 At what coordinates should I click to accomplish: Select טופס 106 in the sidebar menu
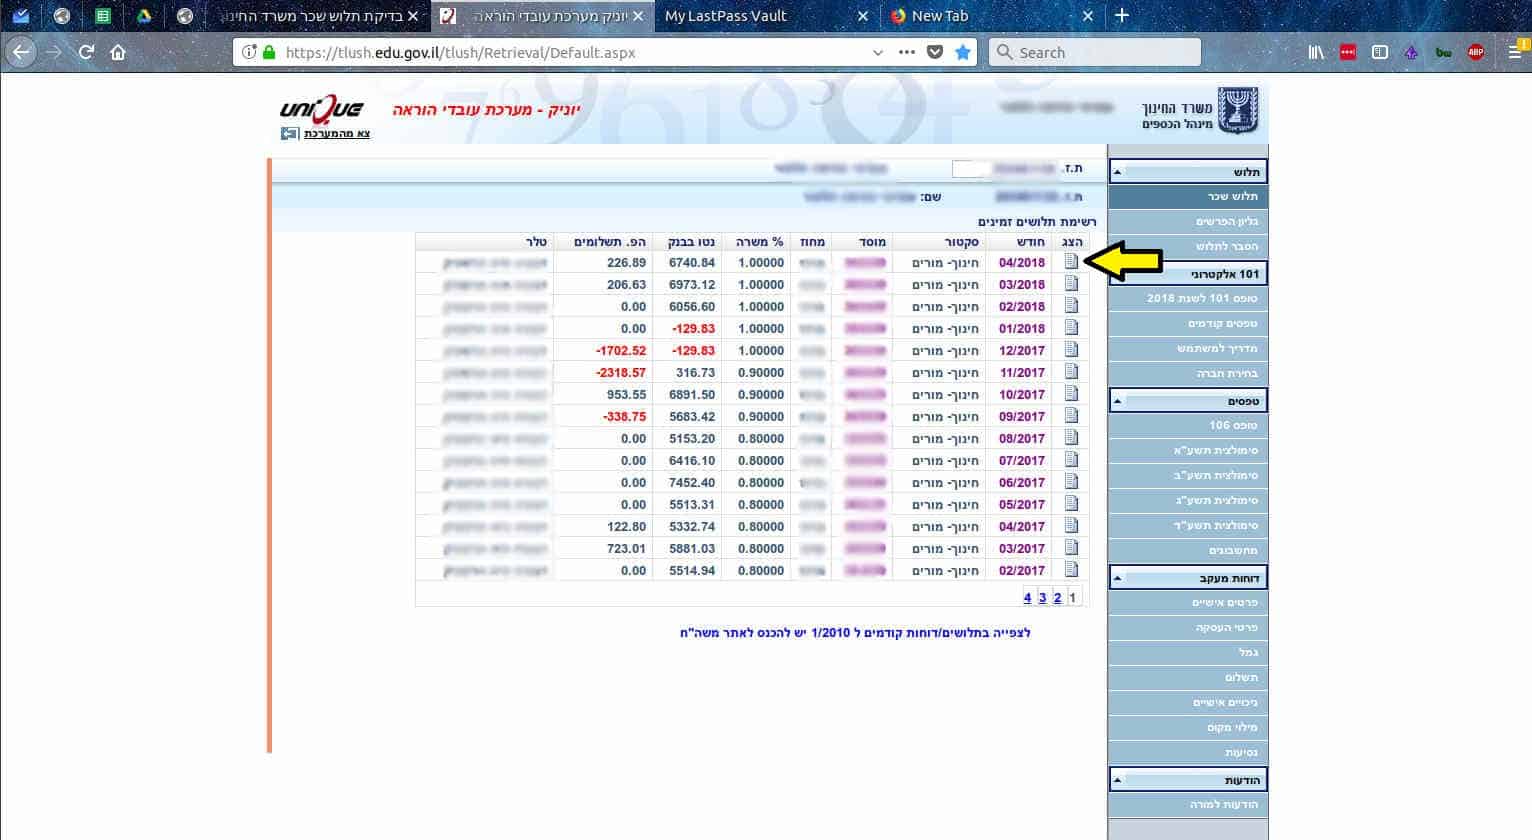pyautogui.click(x=1232, y=425)
